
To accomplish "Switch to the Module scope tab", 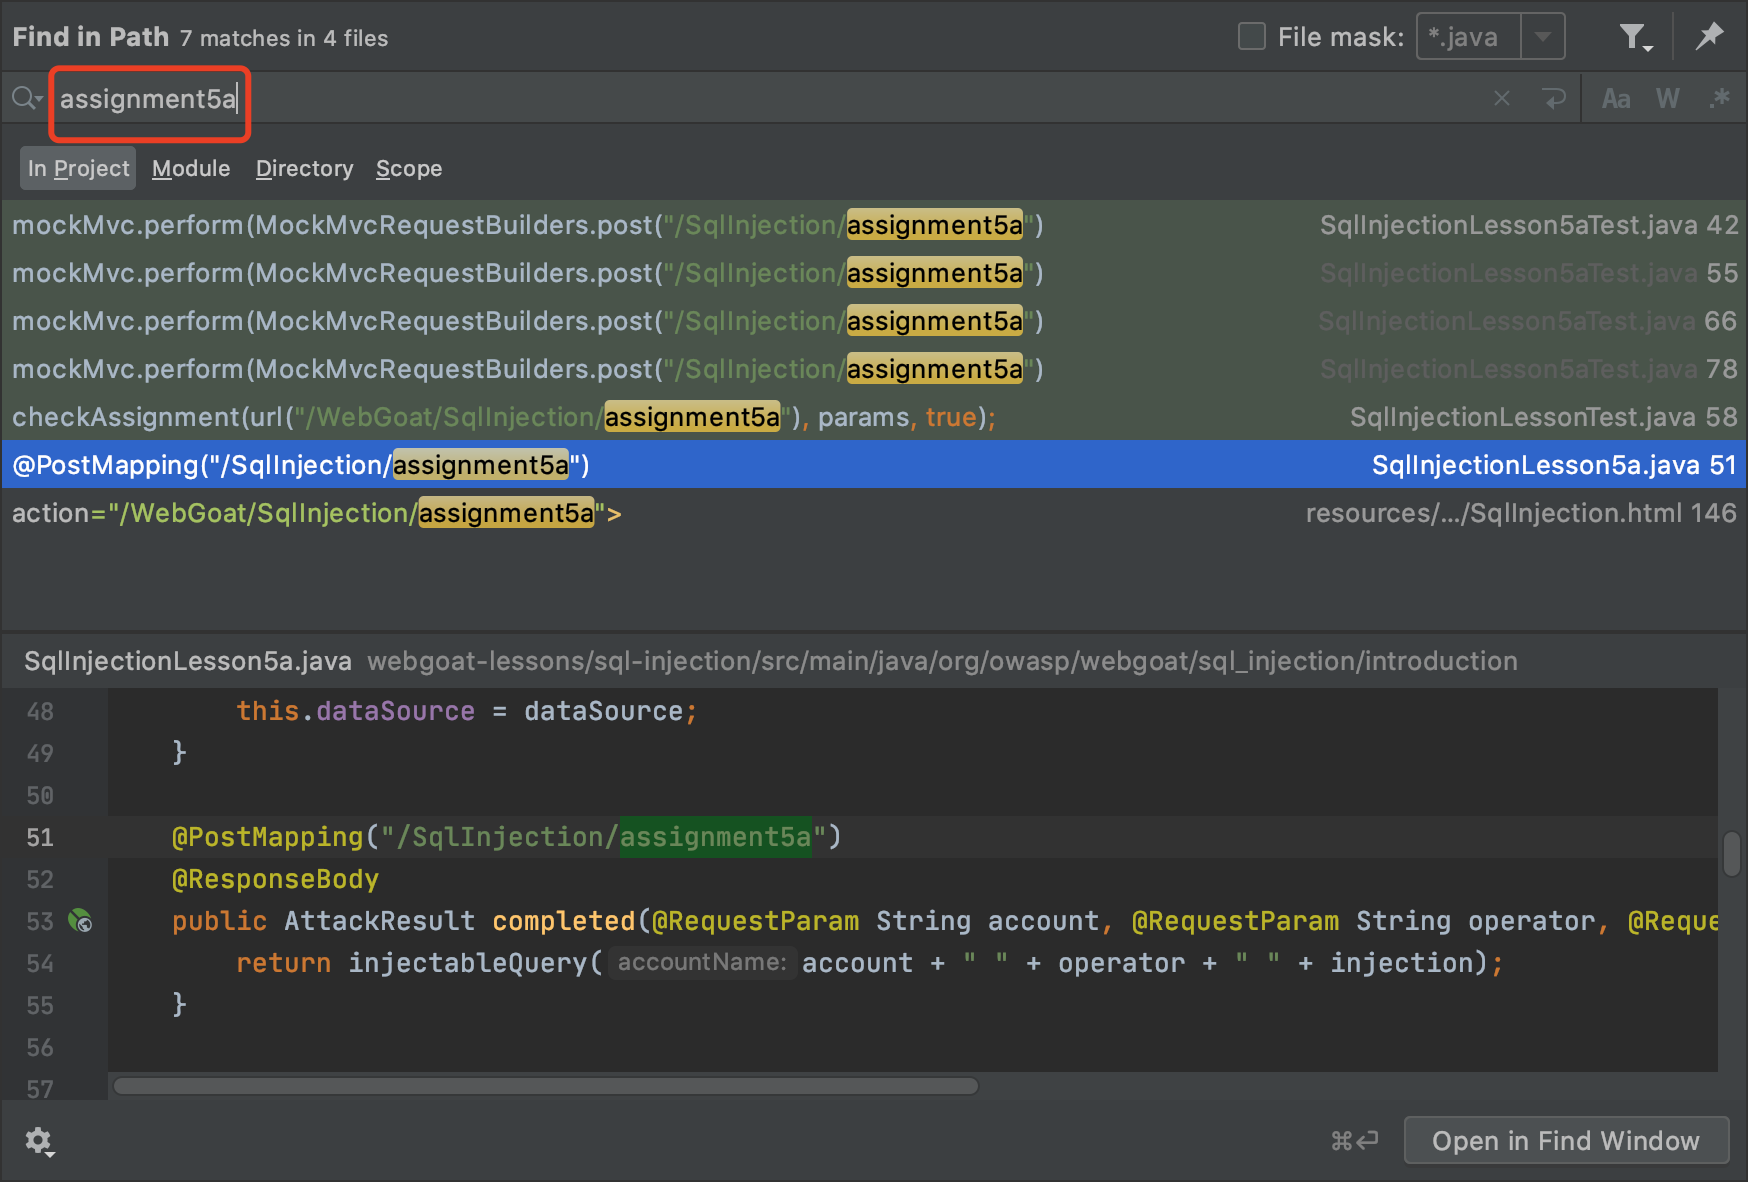I will (191, 168).
